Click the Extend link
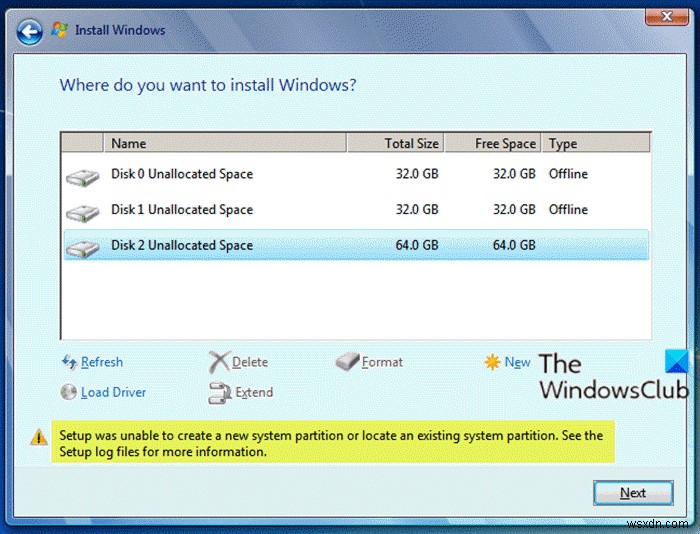 pyautogui.click(x=254, y=392)
